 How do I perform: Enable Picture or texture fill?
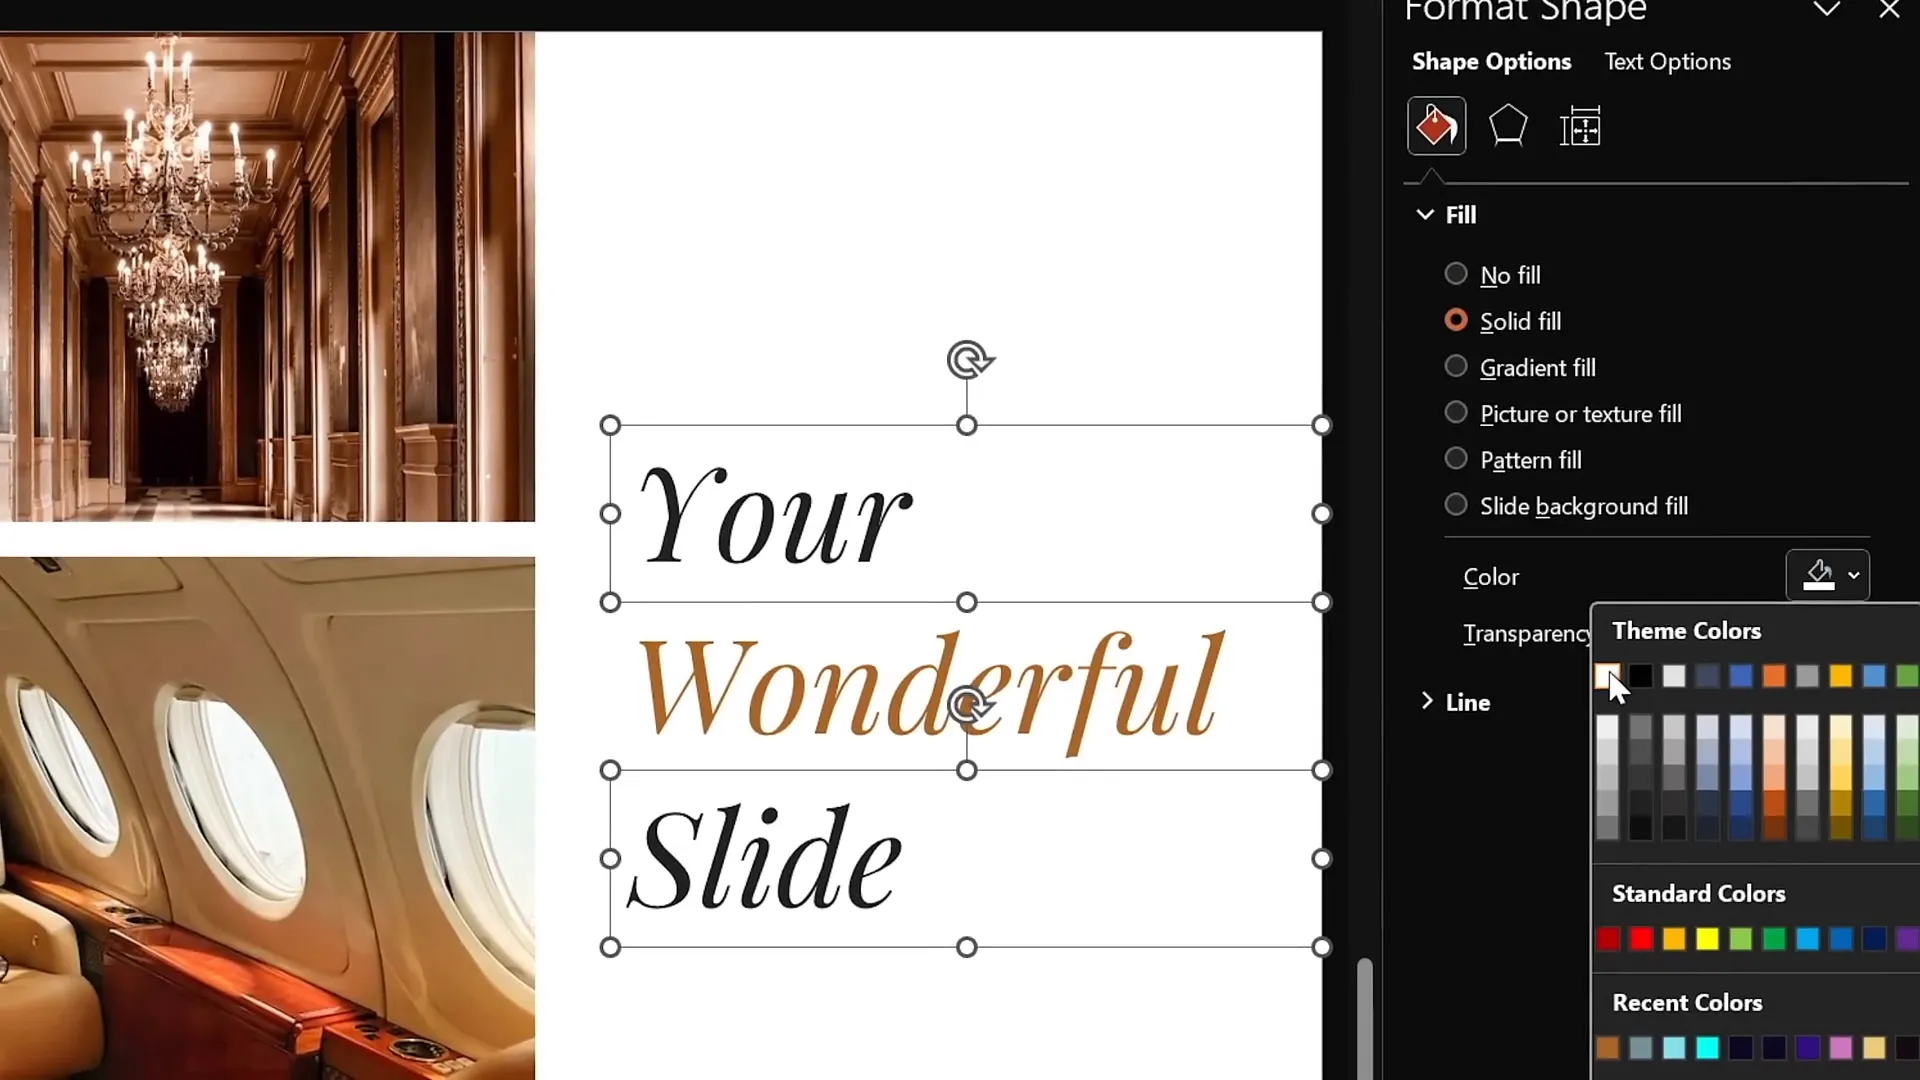[1456, 412]
